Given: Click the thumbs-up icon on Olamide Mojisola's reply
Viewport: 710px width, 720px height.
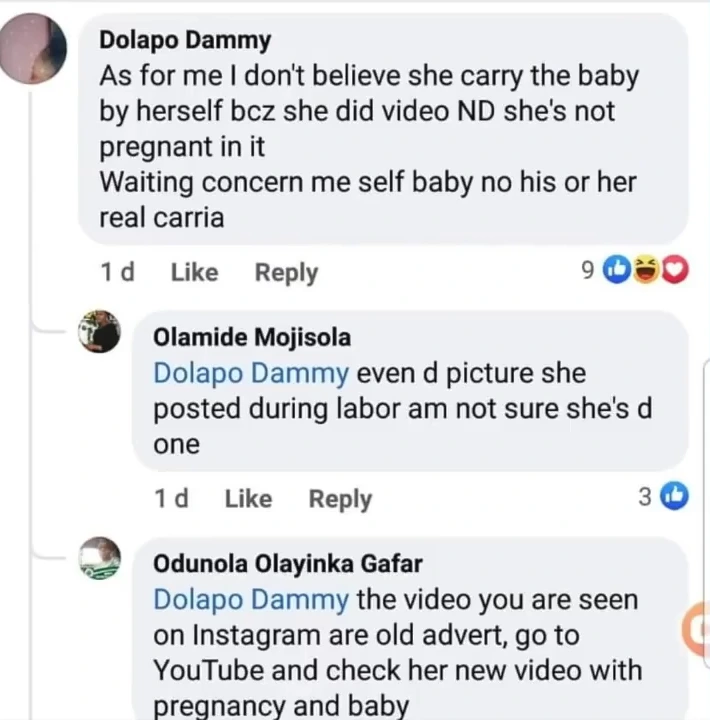Looking at the screenshot, I should point(675,496).
